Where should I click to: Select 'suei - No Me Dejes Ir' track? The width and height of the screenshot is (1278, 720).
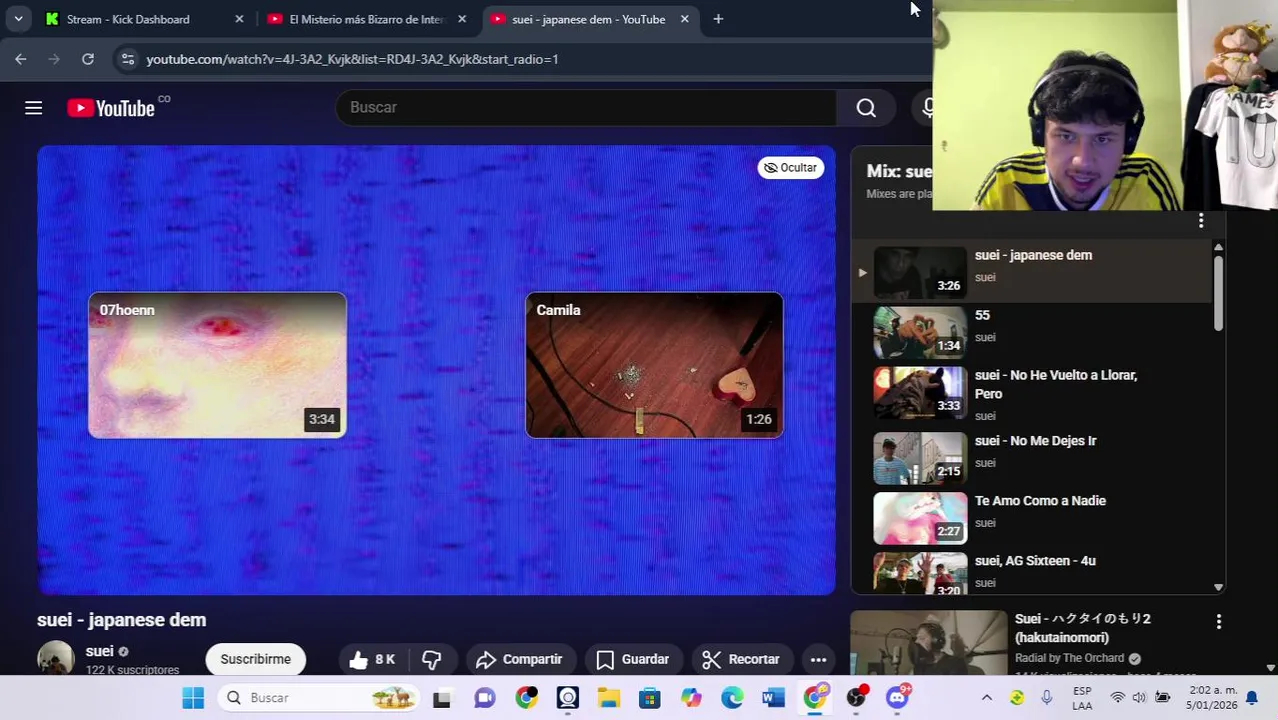click(x=1032, y=458)
